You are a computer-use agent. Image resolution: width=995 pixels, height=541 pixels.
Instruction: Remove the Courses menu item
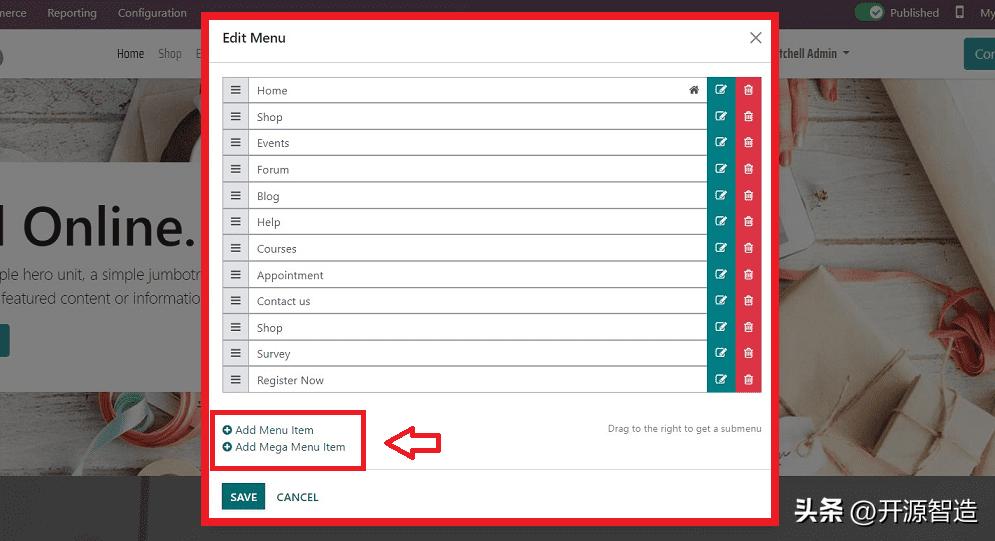click(x=748, y=249)
